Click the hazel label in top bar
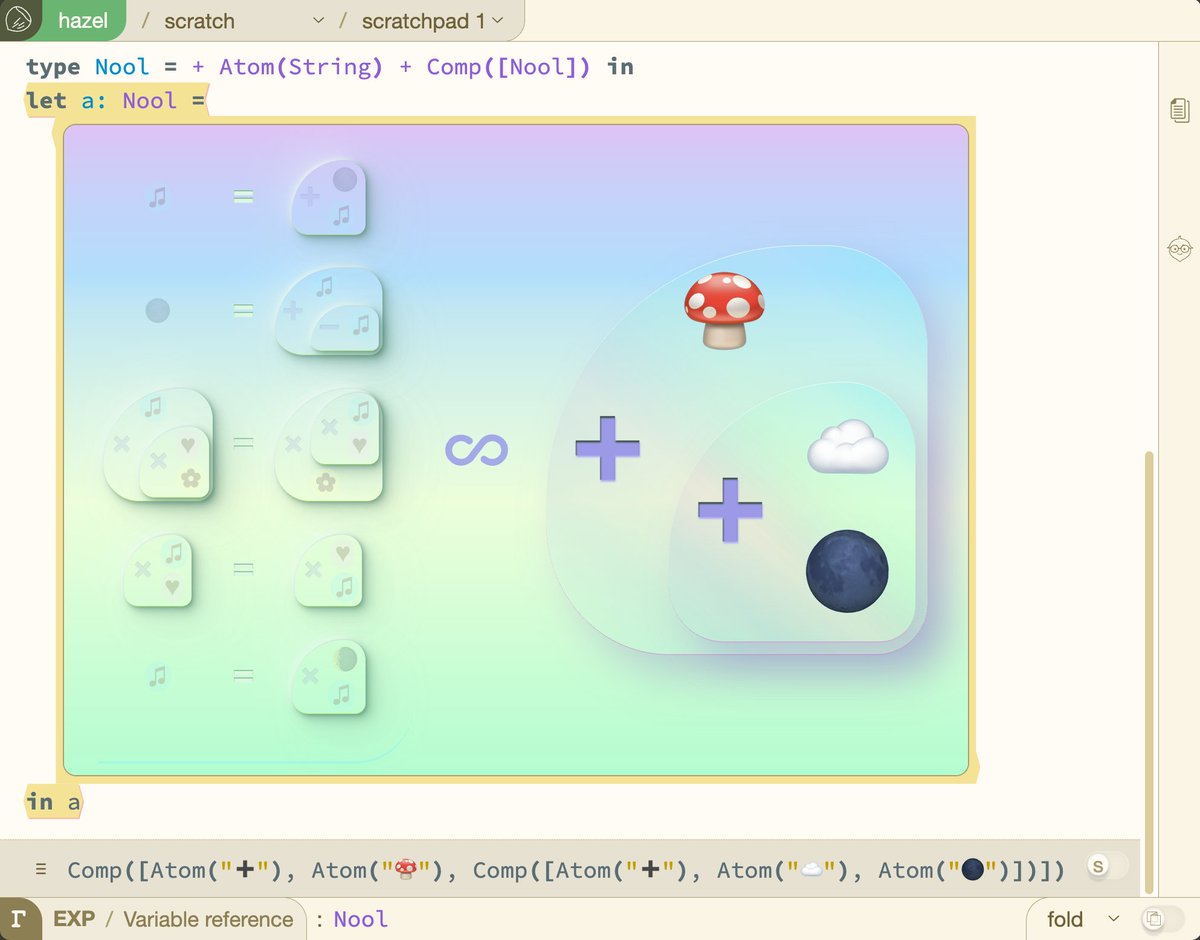 pos(83,21)
